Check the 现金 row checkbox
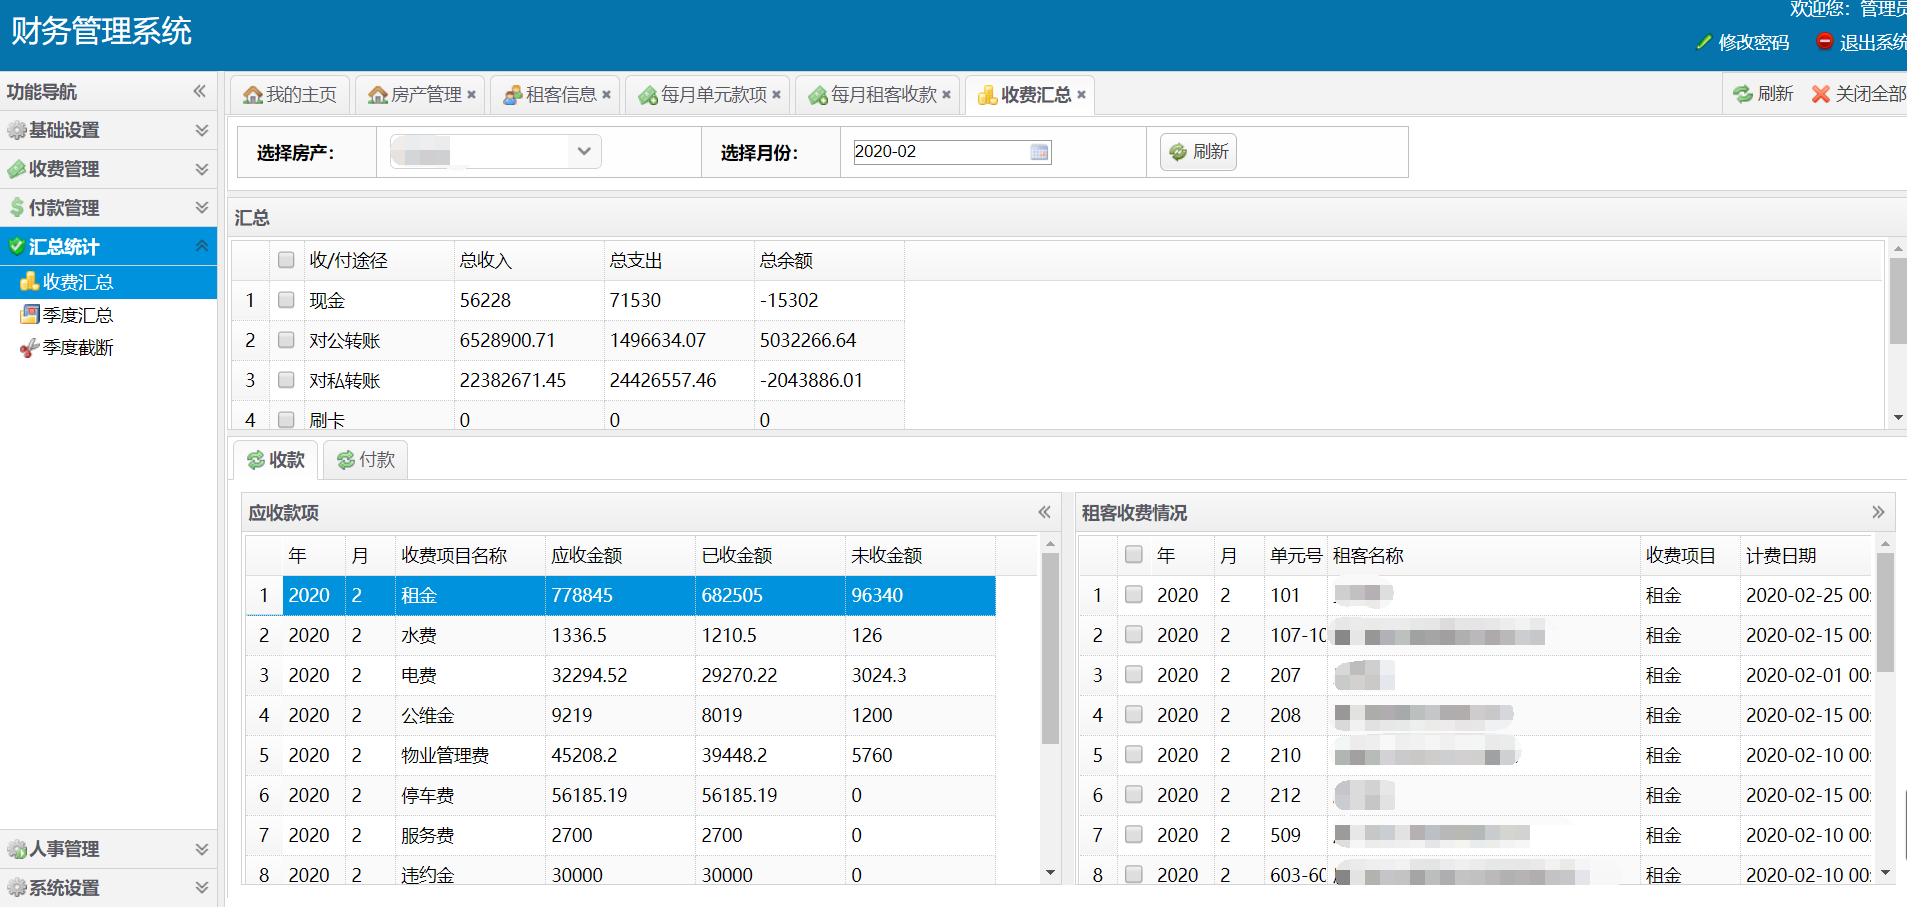The width and height of the screenshot is (1907, 907). 286,300
